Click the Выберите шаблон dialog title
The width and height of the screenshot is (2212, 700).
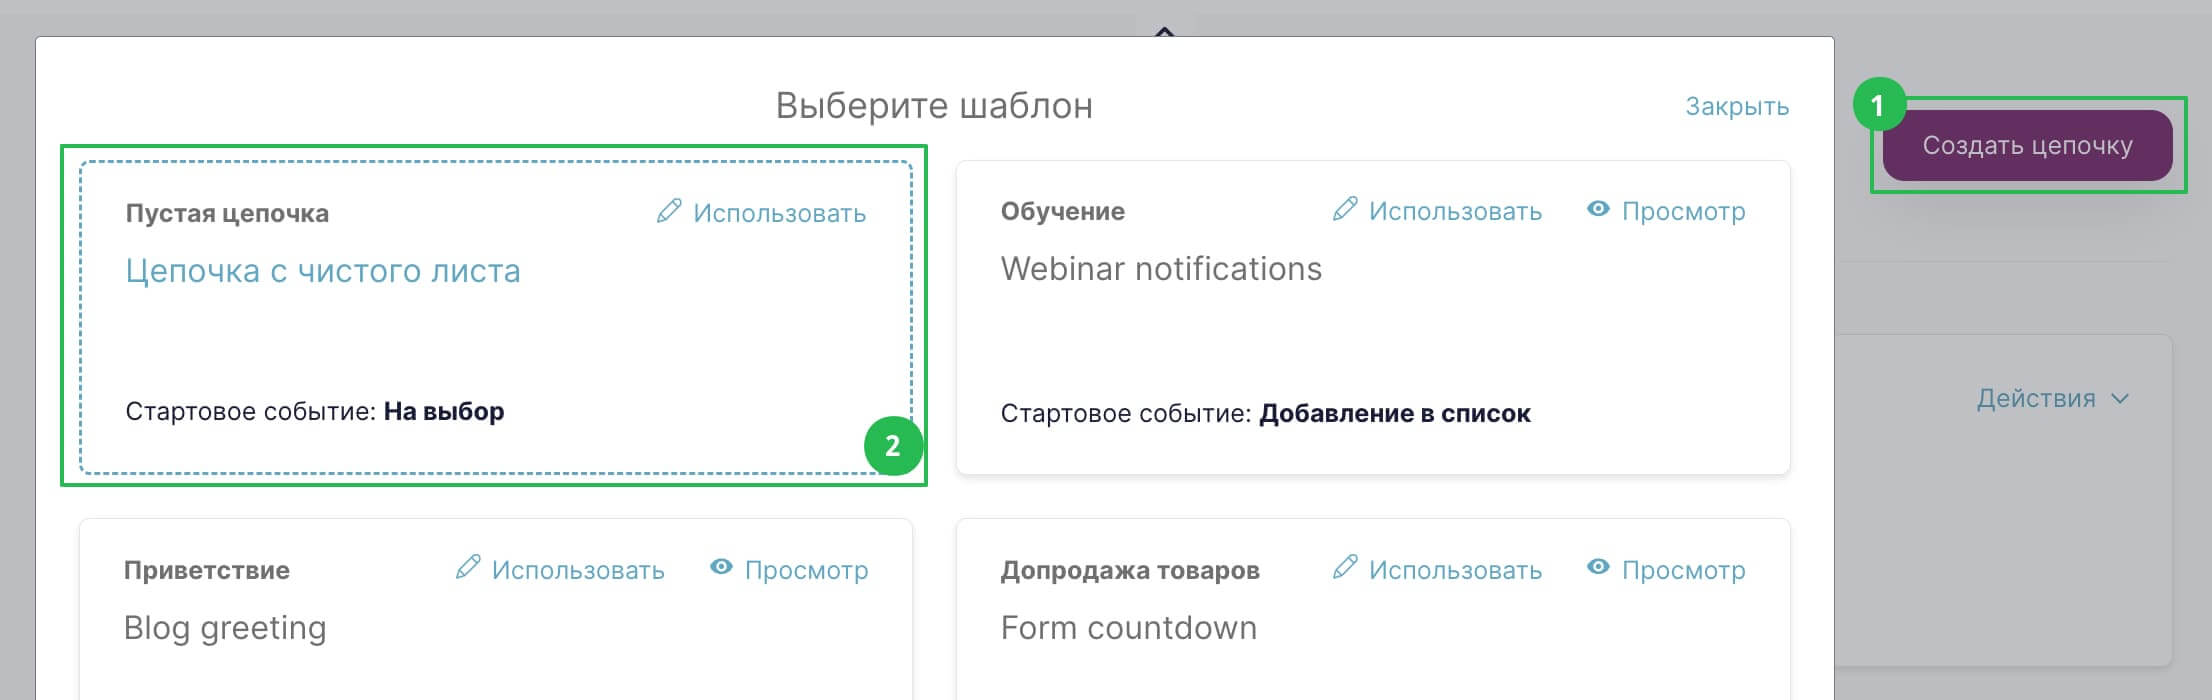point(934,106)
